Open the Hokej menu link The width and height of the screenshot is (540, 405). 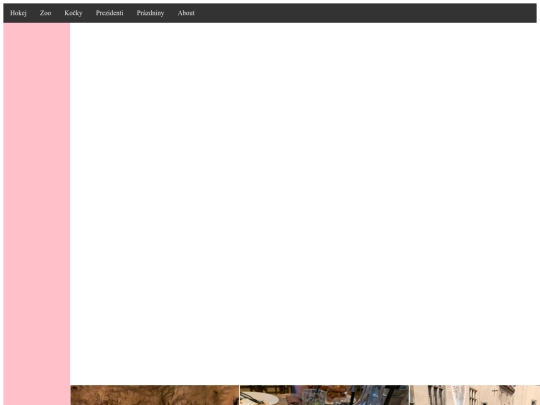(18, 13)
